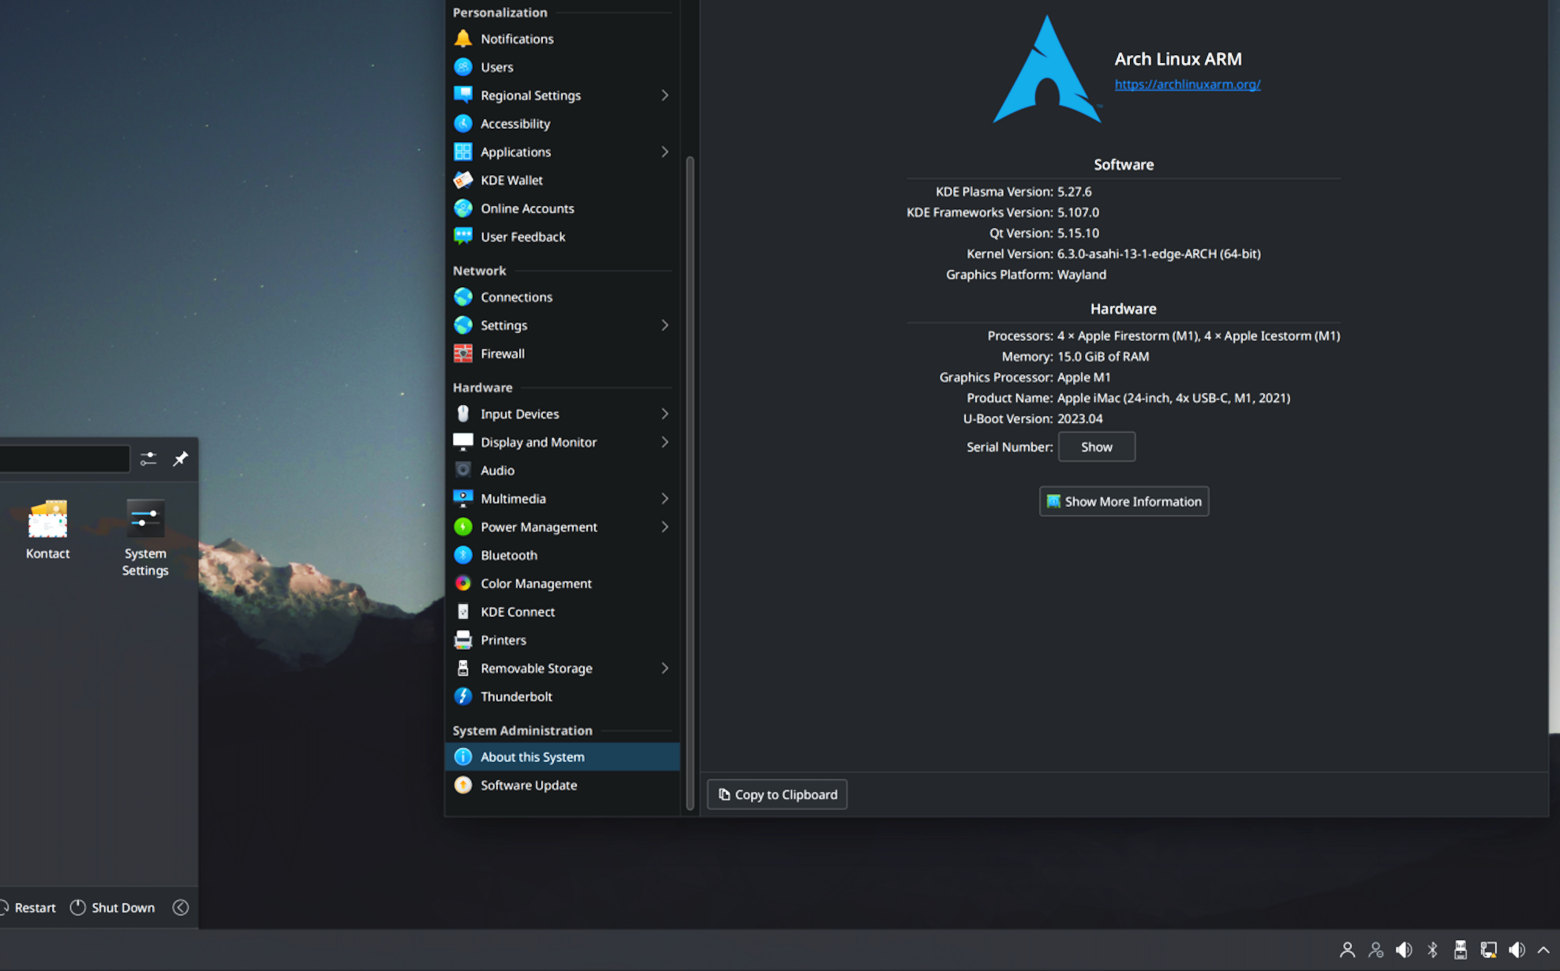Expand Display and Monitor submenu arrow

tap(665, 442)
